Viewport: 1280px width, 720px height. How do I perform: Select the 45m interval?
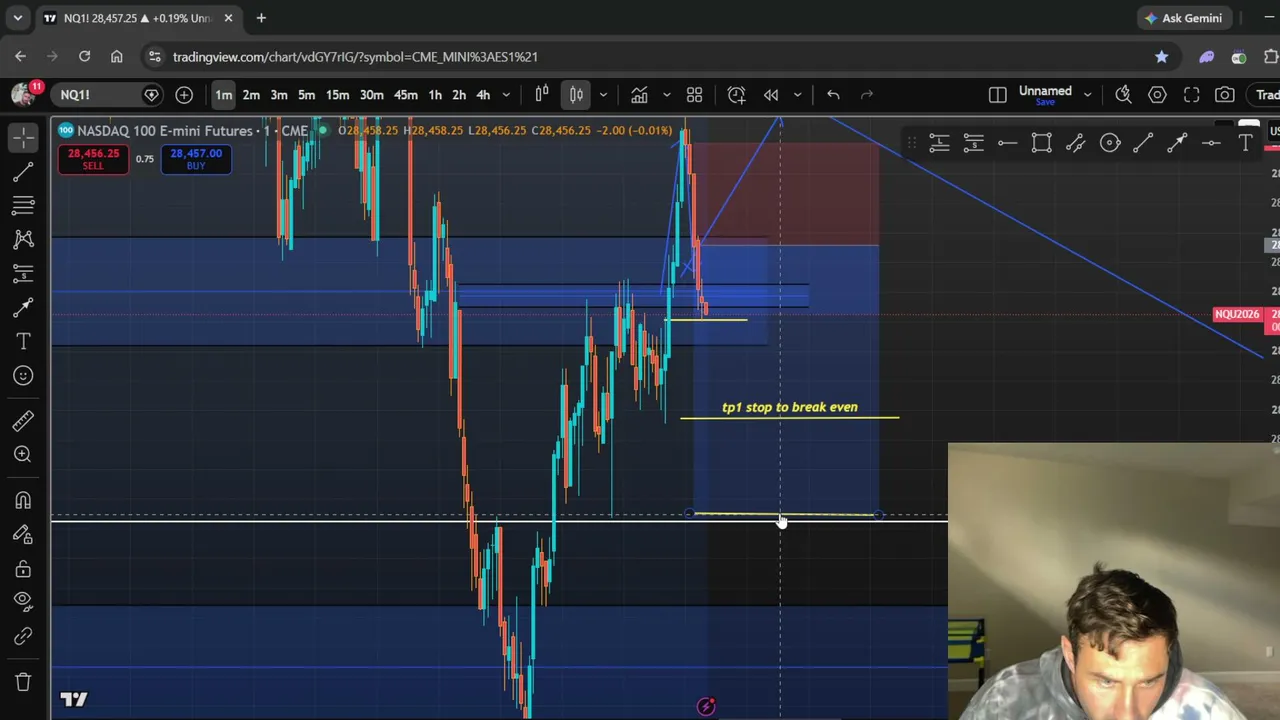tap(405, 95)
